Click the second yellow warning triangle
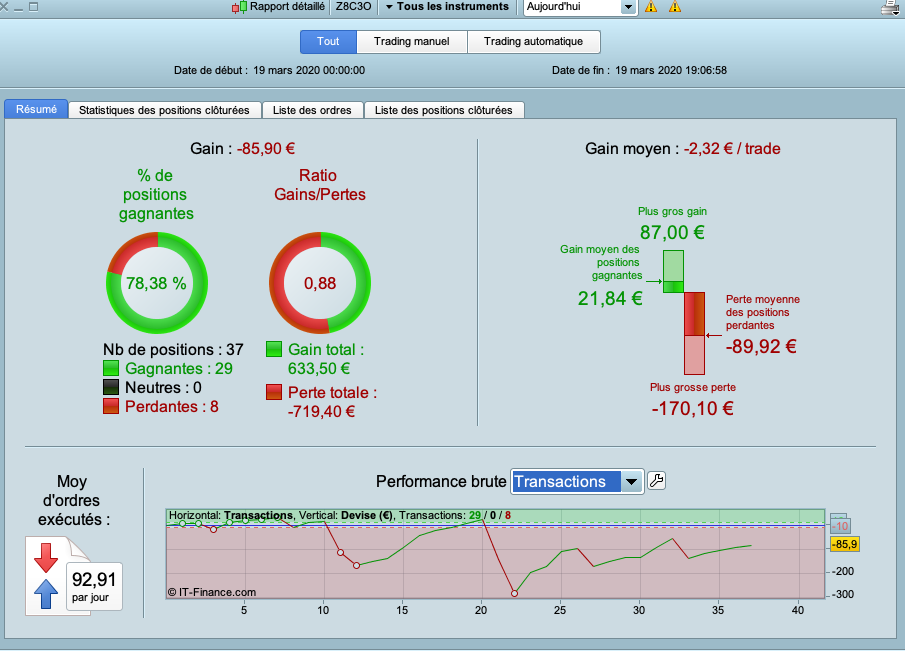Image resolution: width=905 pixels, height=651 pixels. tap(675, 7)
